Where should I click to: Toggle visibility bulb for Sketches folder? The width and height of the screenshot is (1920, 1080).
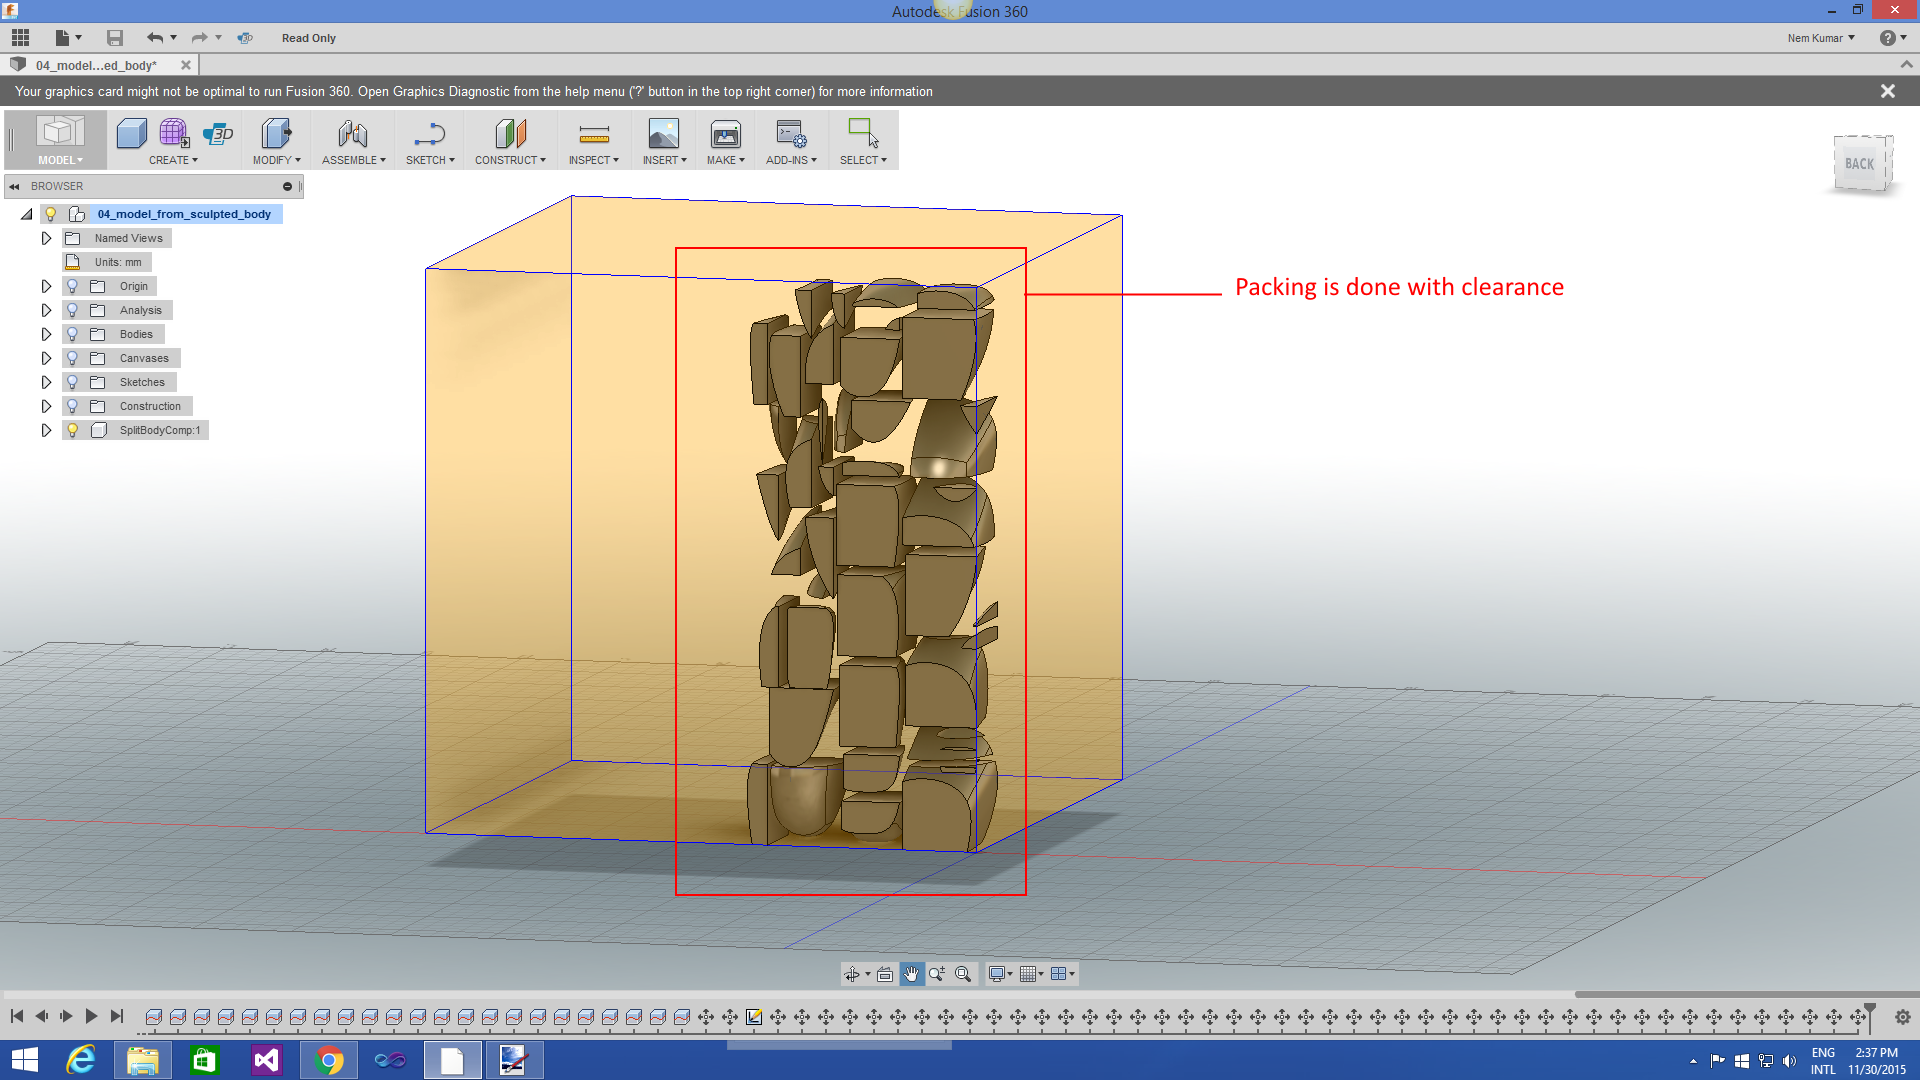(72, 382)
